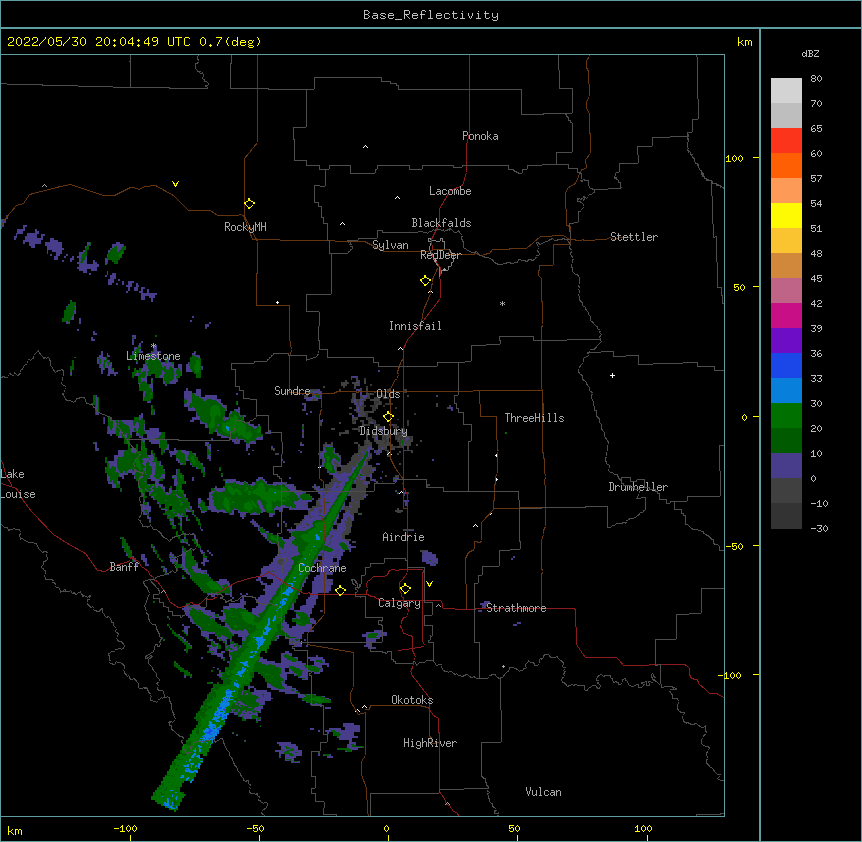862x842 pixels.
Task: Click the Innisfail city label
Action: tap(415, 326)
